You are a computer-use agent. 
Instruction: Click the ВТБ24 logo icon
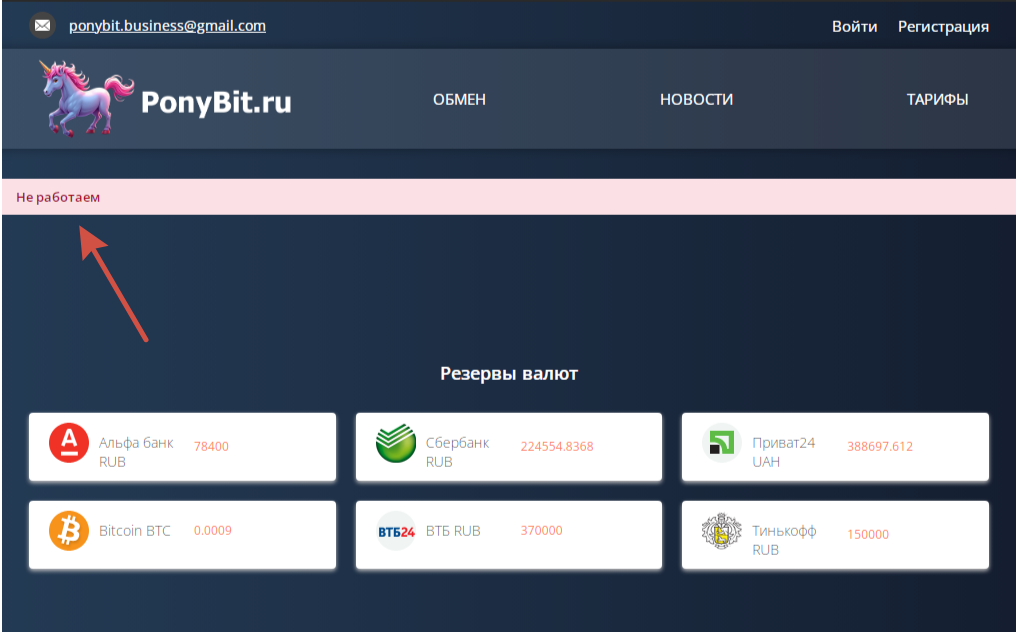394,530
